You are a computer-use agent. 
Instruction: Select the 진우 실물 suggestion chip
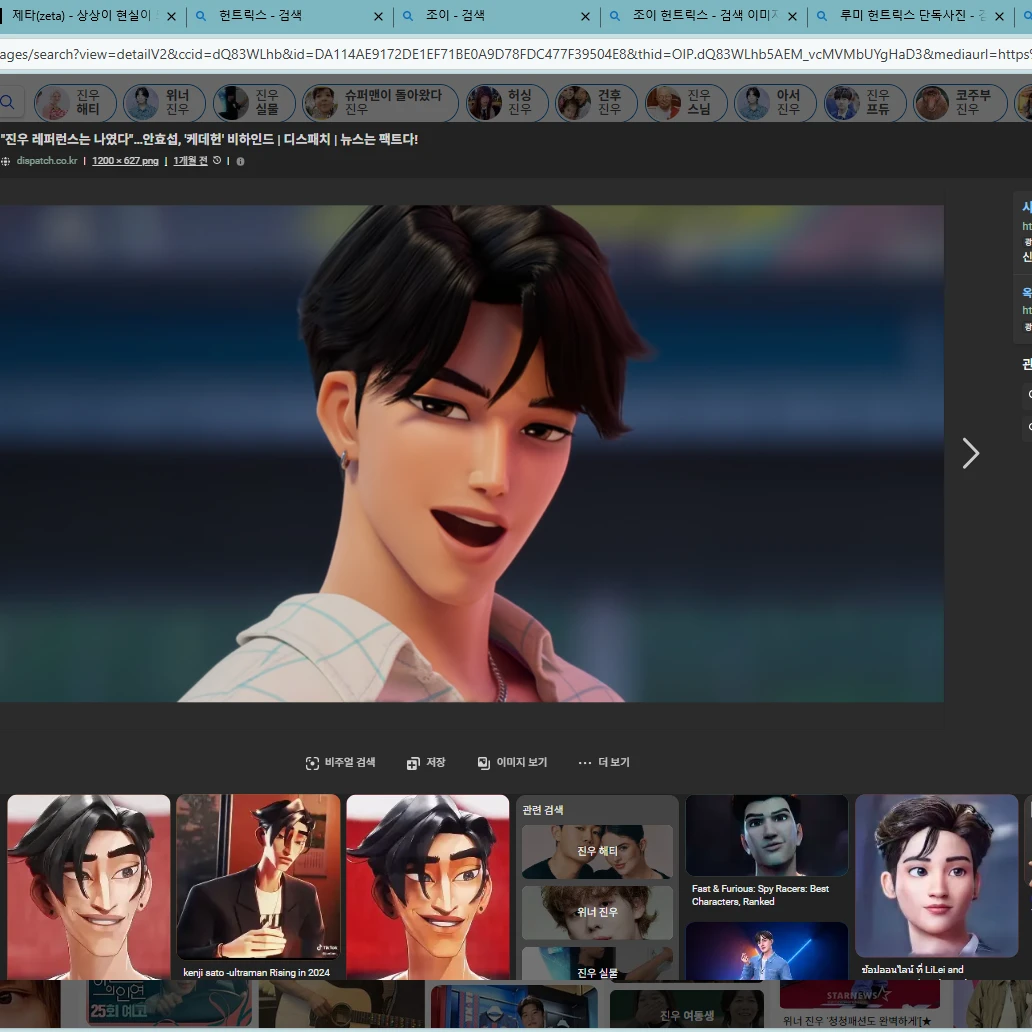pyautogui.click(x=254, y=103)
